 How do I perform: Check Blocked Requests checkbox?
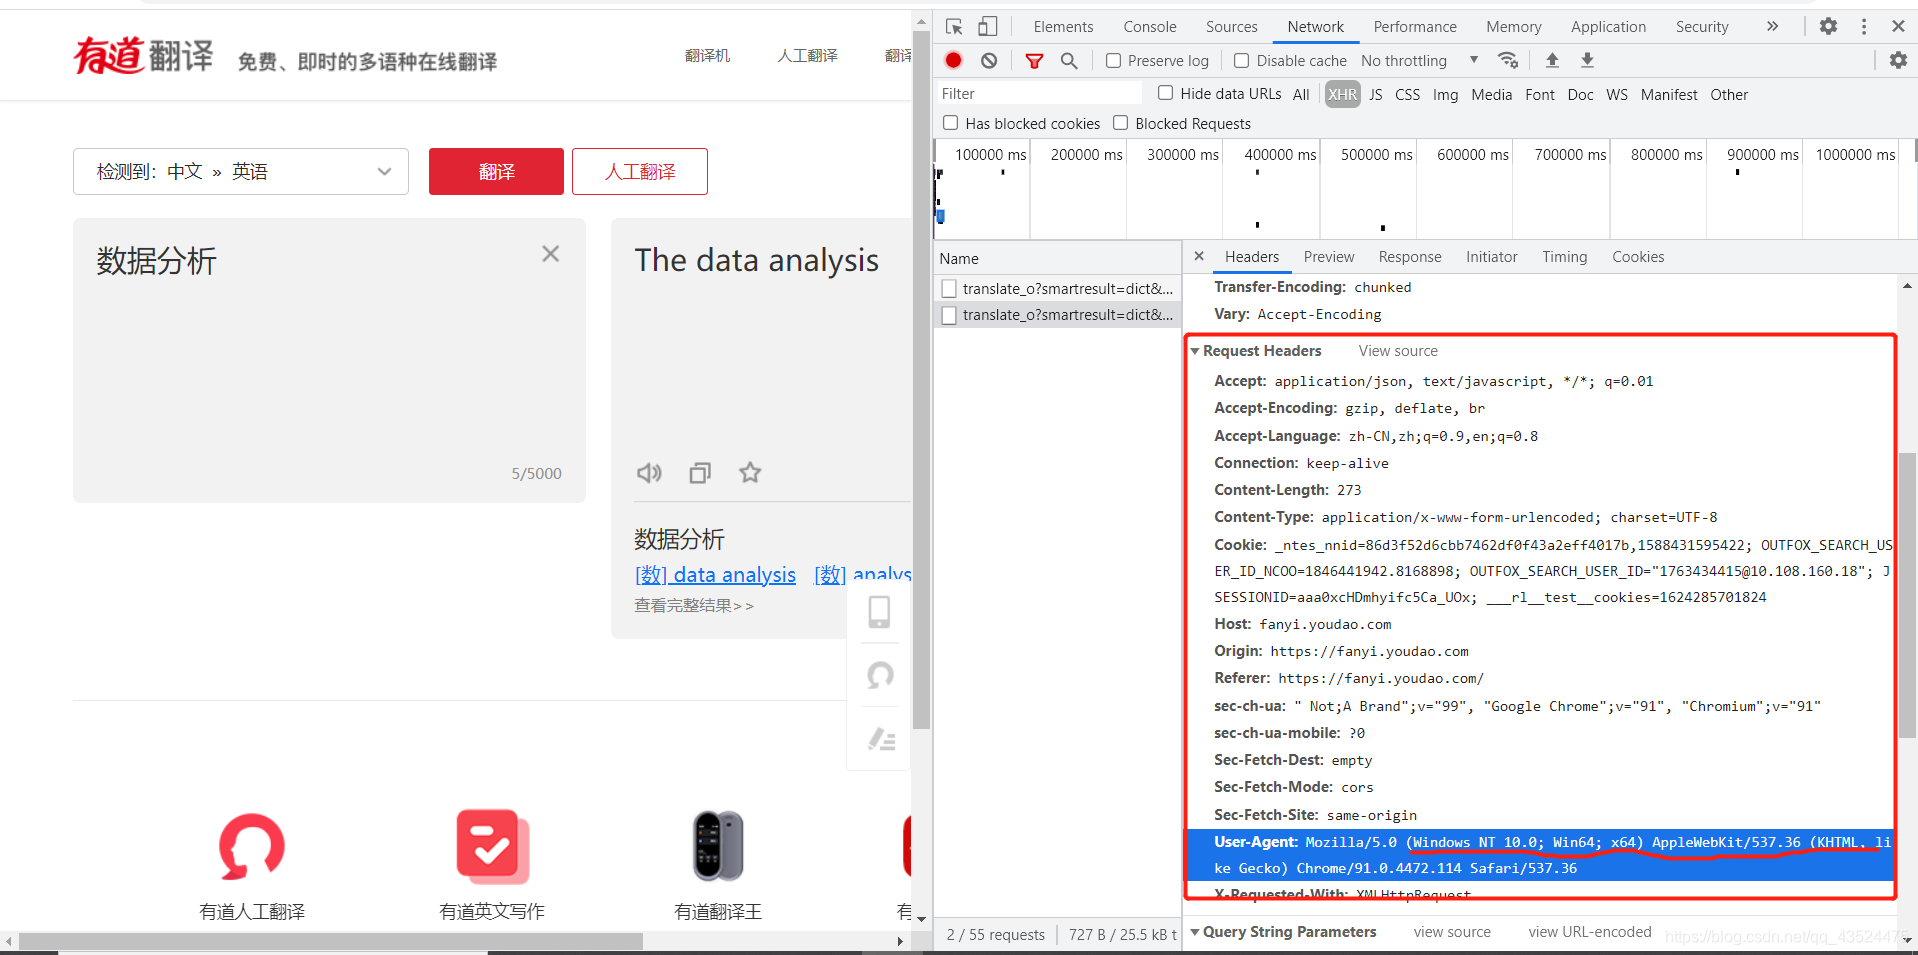[x=1120, y=123]
